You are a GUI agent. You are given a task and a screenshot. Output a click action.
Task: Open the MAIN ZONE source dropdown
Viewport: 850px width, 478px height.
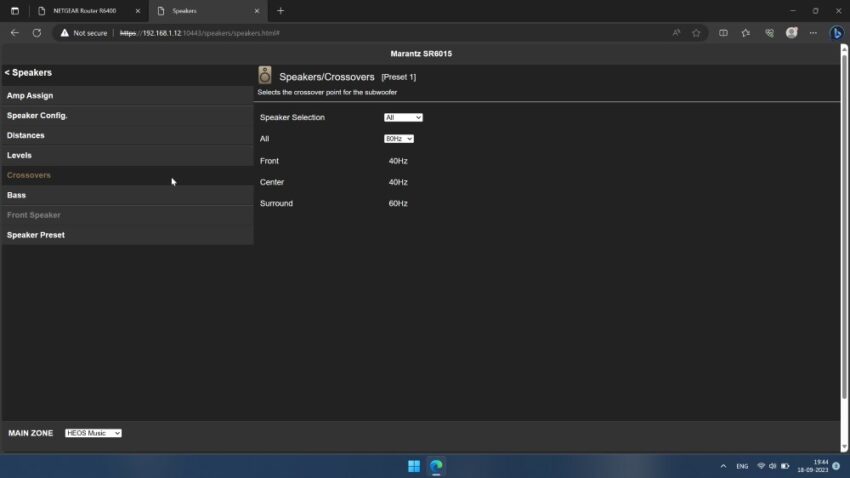pos(93,433)
